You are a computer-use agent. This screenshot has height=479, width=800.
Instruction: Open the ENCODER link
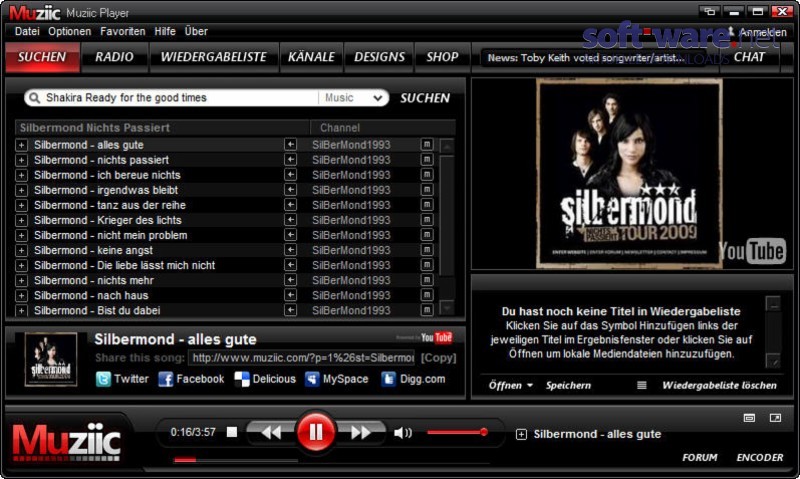click(759, 458)
